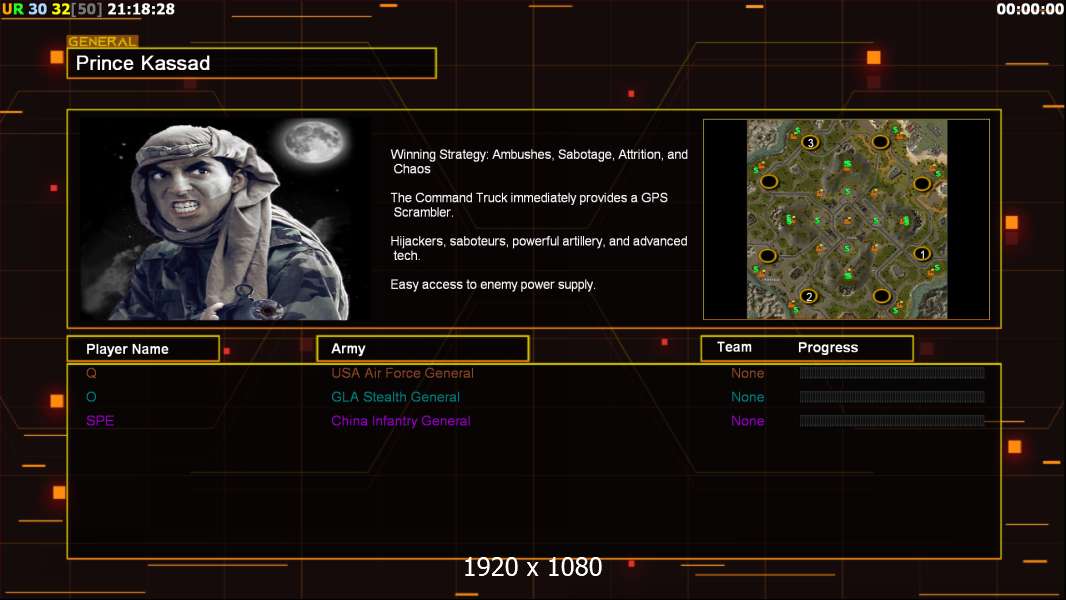Click the [50] value in the overlay

[x=86, y=9]
